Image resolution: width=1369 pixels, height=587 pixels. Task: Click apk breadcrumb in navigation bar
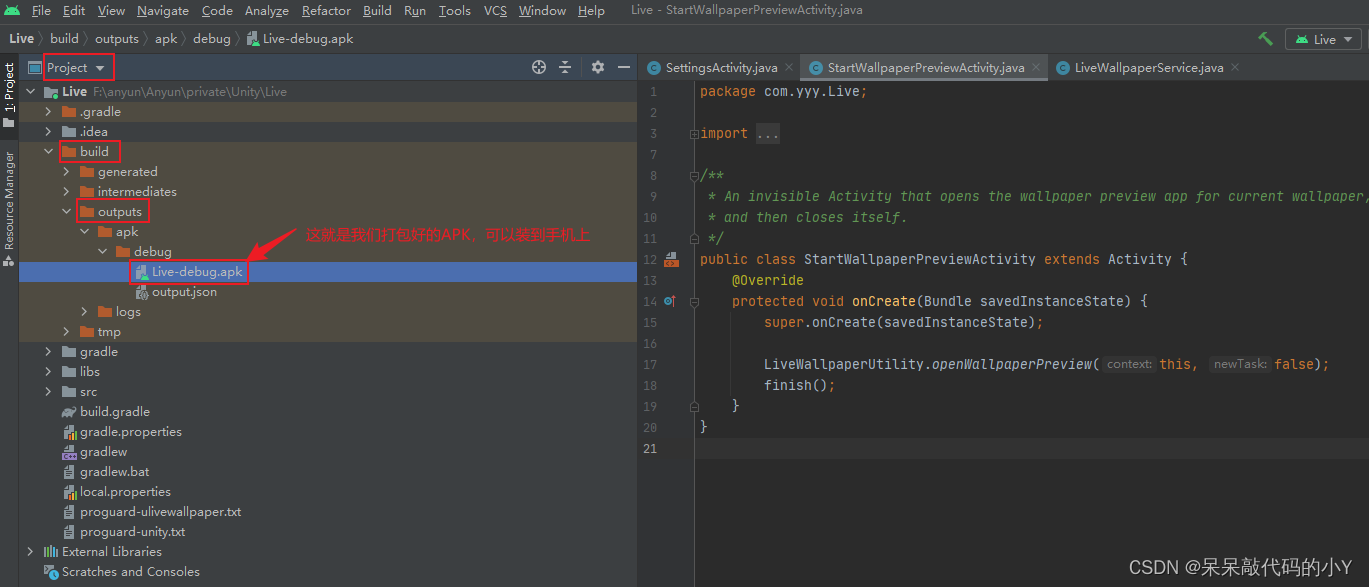coord(166,39)
